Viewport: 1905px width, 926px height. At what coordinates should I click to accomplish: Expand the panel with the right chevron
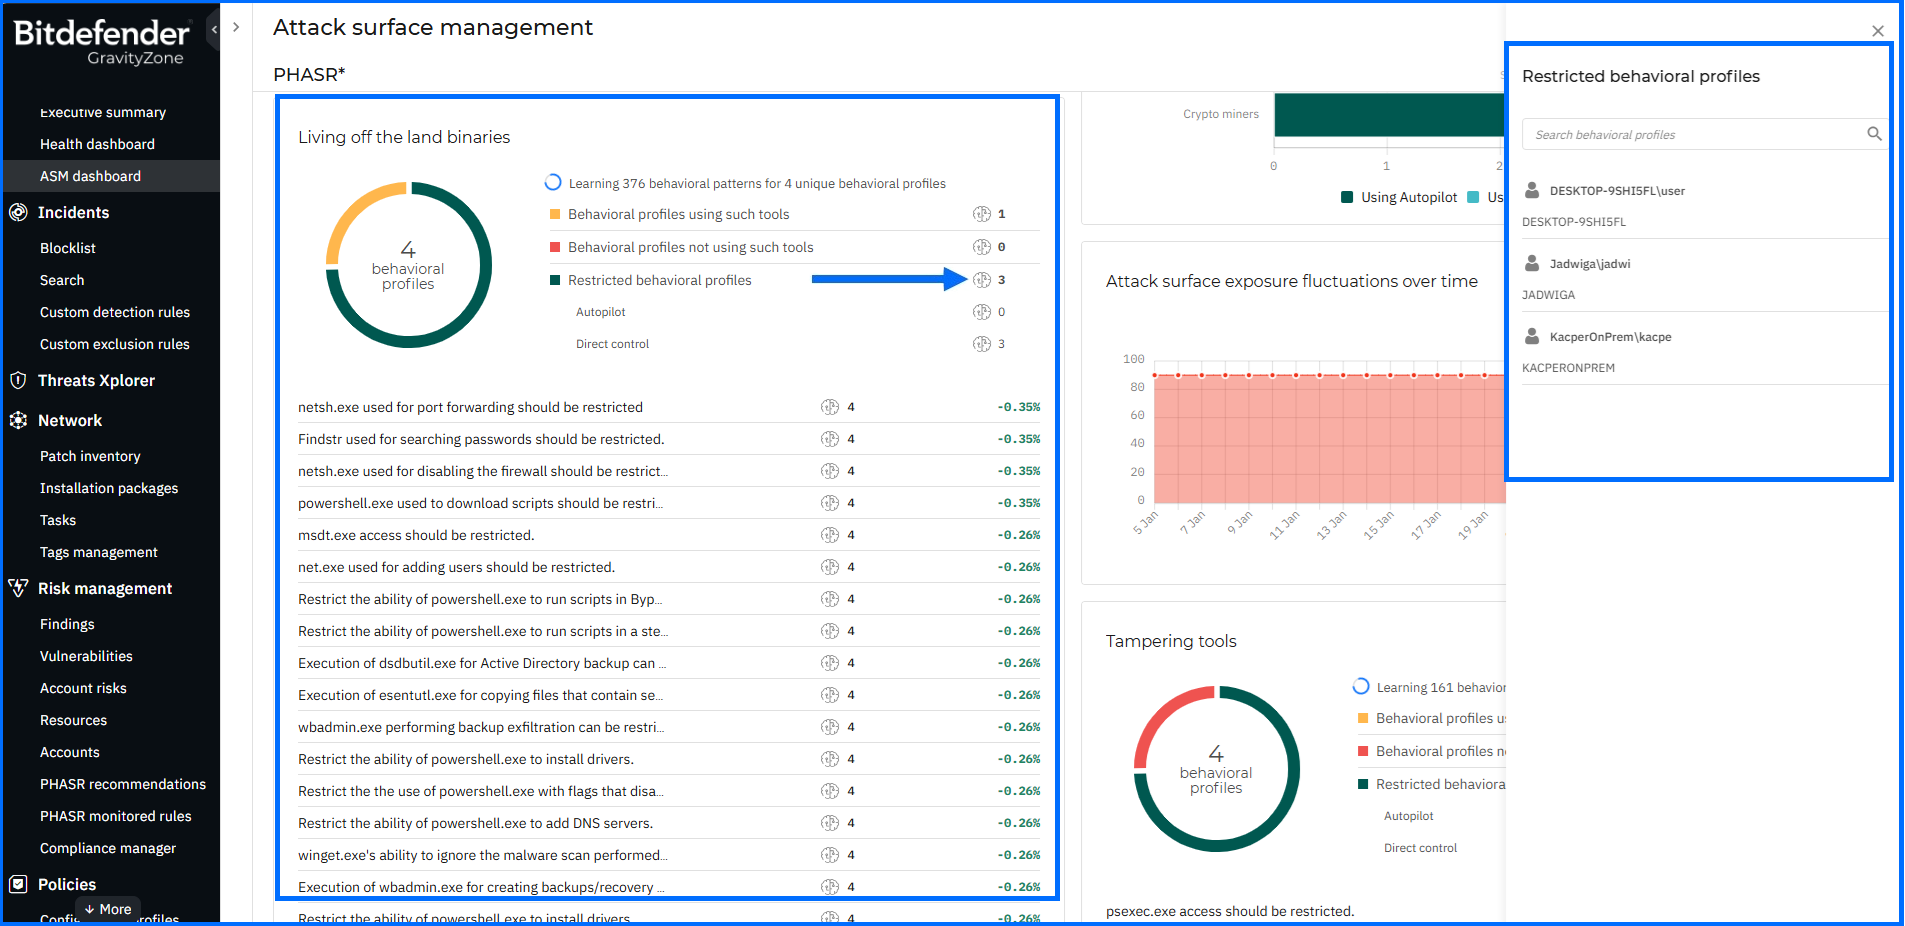236,27
